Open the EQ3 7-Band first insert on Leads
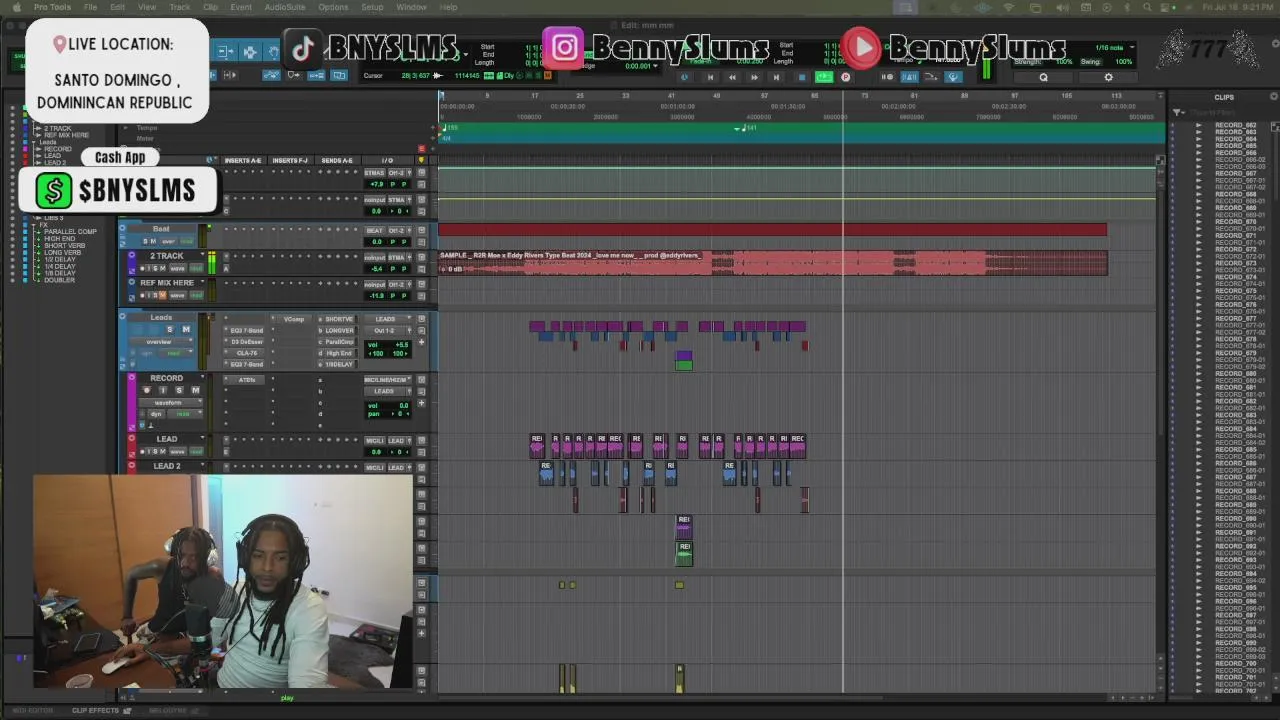This screenshot has width=1280, height=720. tap(246, 330)
